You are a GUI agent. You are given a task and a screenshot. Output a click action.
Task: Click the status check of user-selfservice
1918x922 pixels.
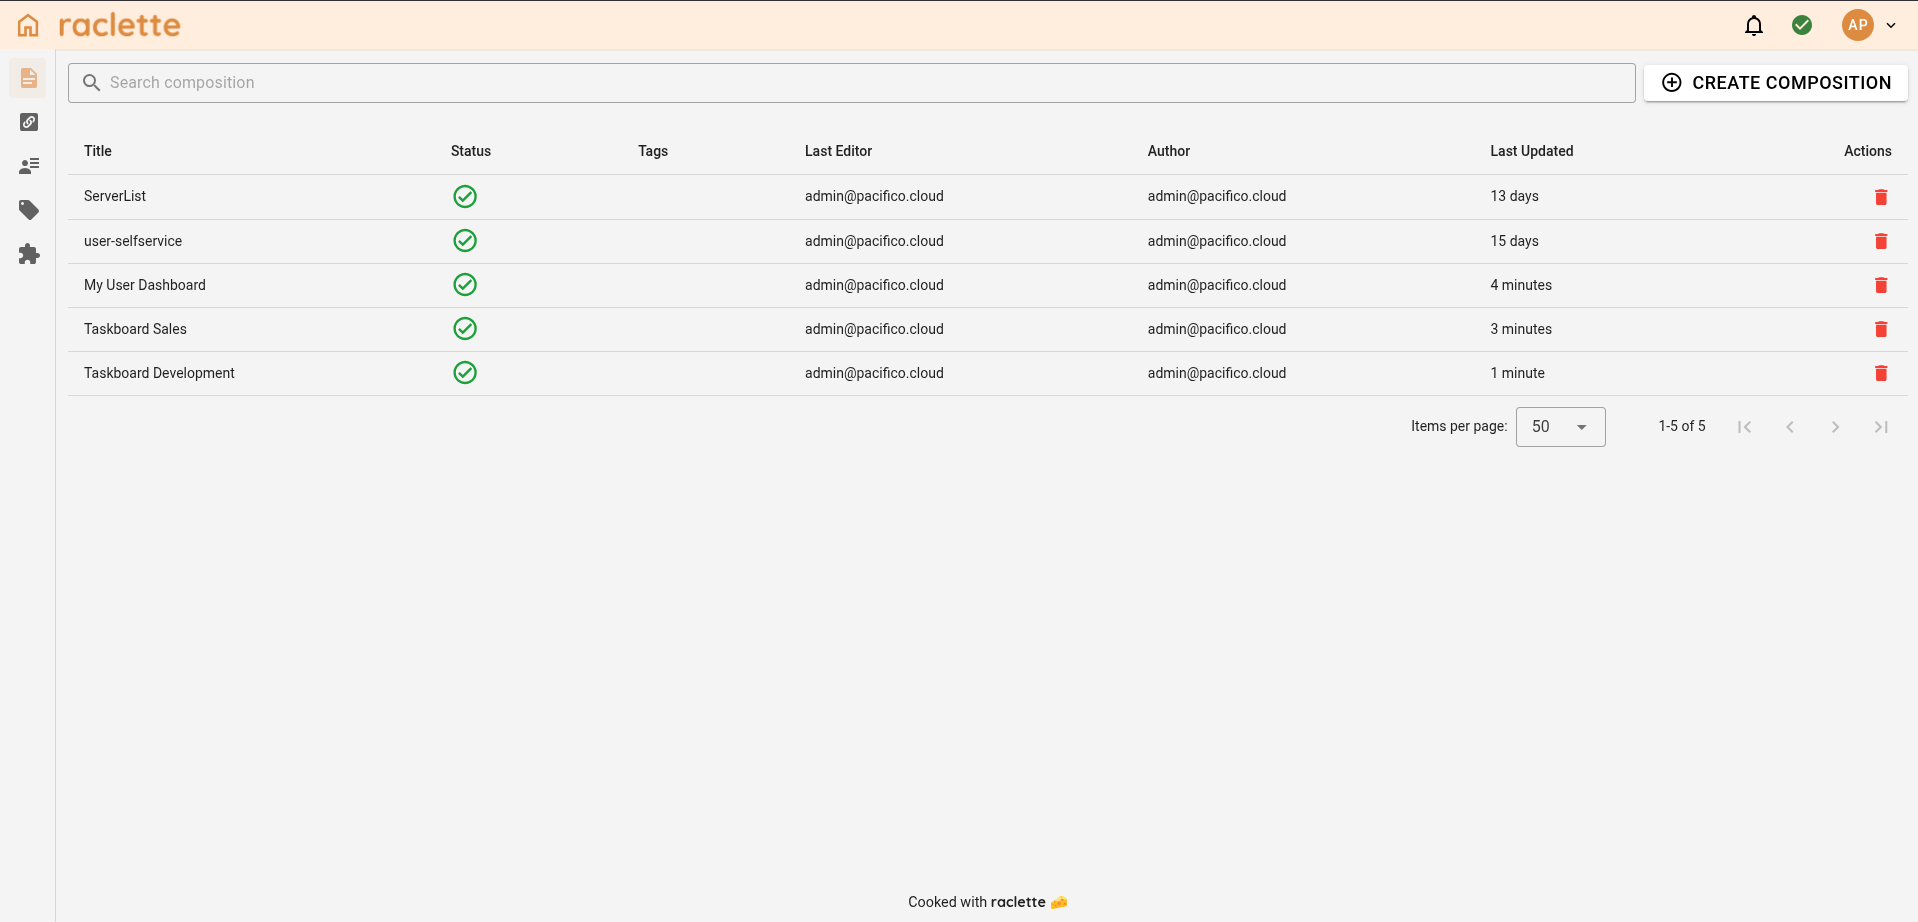[x=464, y=241]
